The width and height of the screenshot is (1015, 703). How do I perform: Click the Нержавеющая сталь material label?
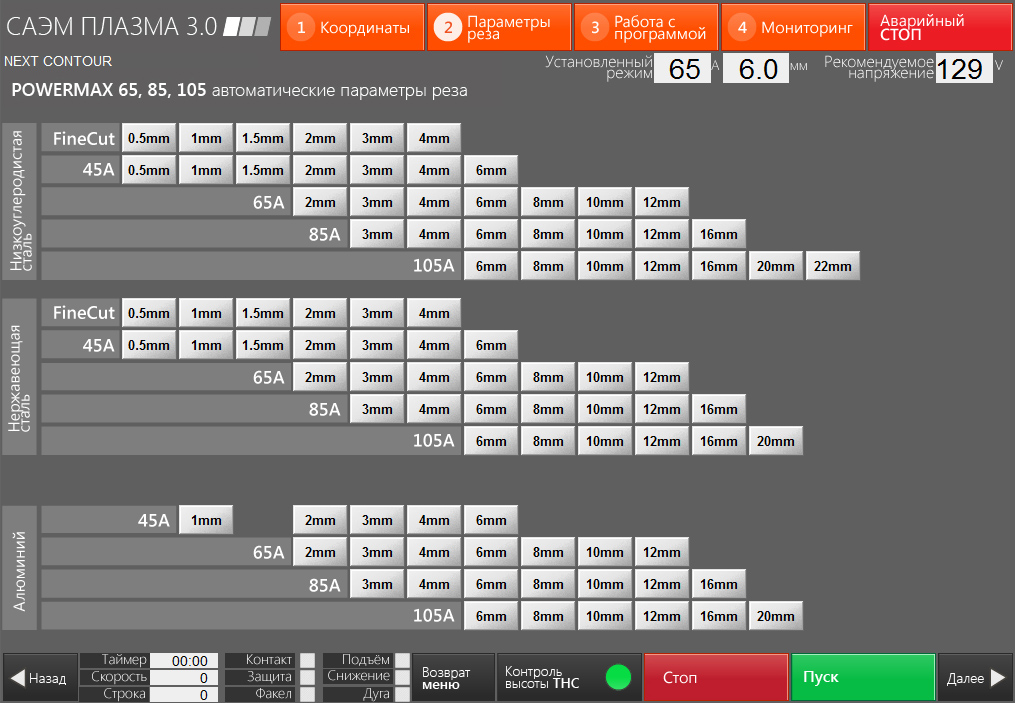click(19, 377)
